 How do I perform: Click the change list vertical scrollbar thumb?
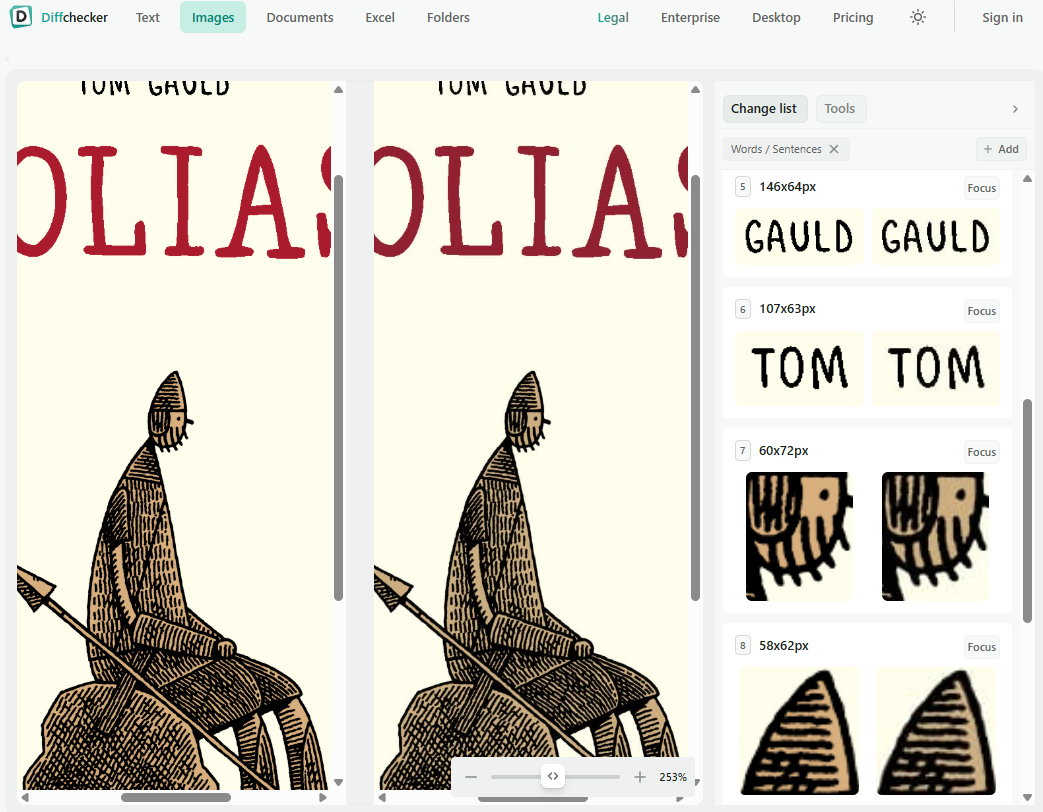1027,511
